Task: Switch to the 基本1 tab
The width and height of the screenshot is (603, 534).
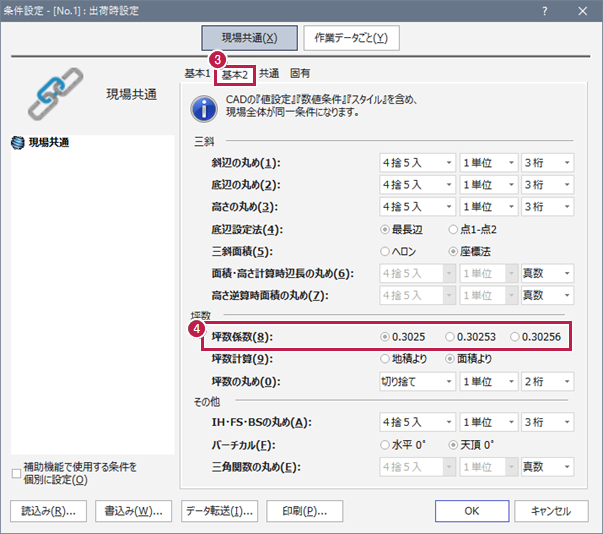Action: pos(197,73)
